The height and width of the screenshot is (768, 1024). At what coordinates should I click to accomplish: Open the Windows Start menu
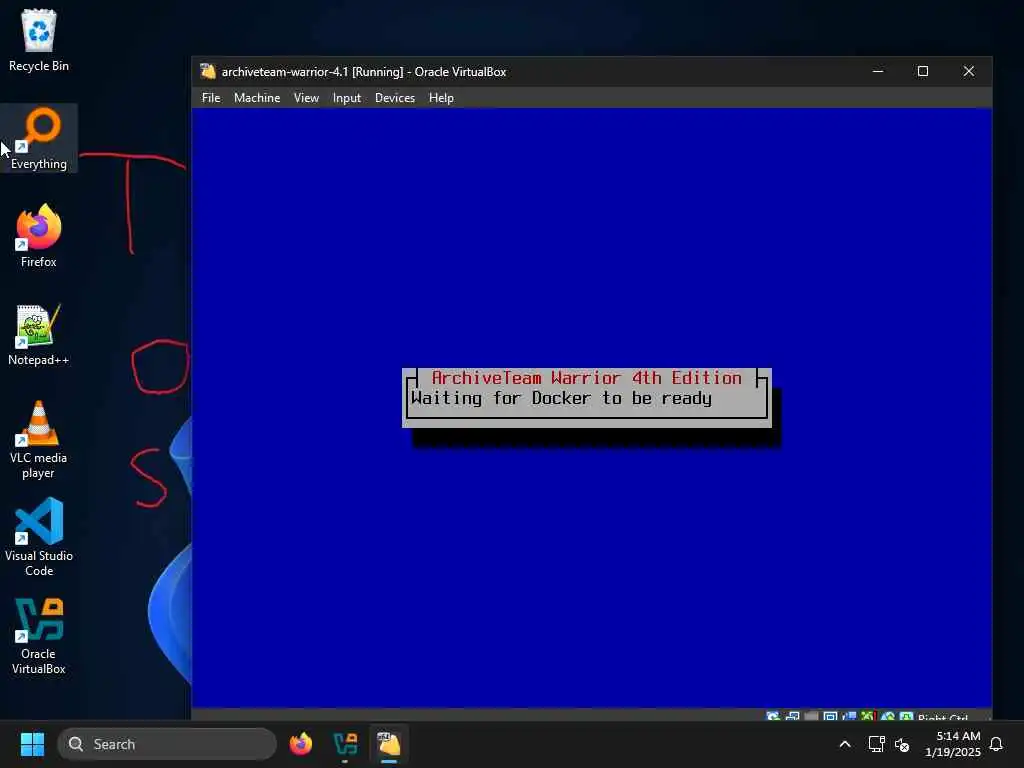[x=32, y=744]
